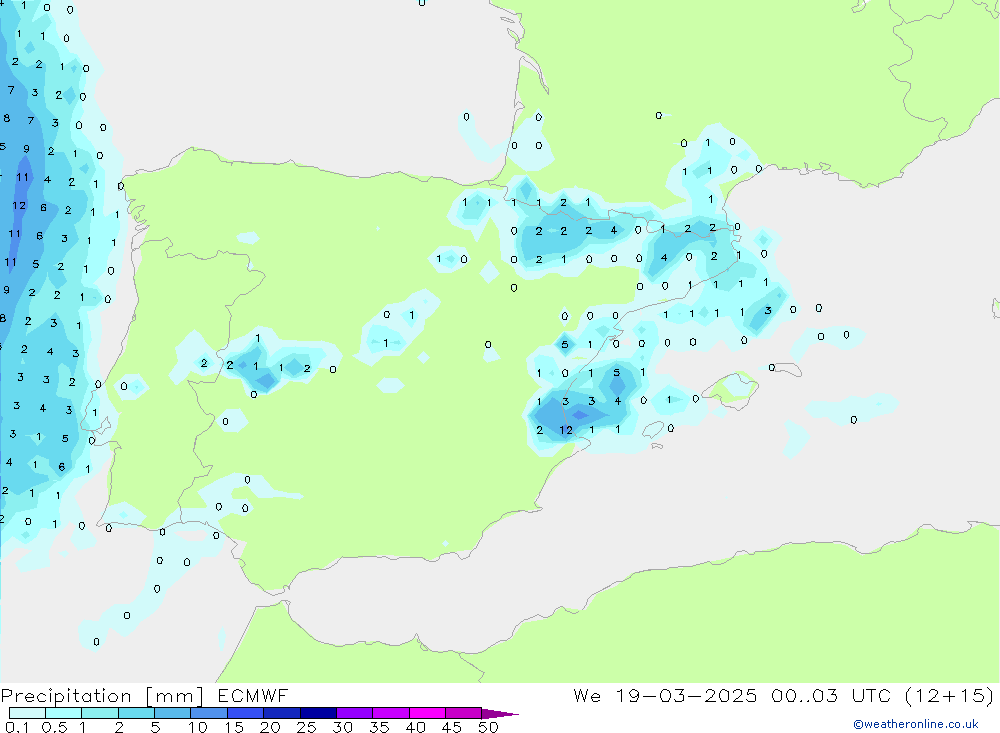Click the '35' legend scale label
The image size is (1000, 733).
[x=379, y=727]
